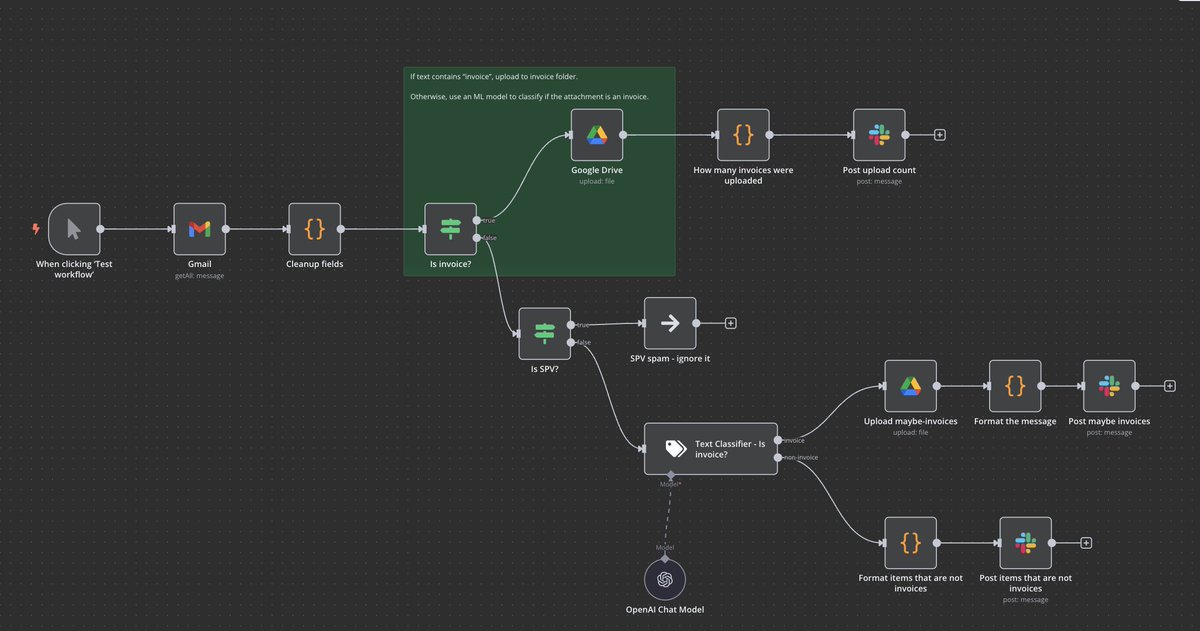
Task: Open the Post maybe invoices Slack node
Action: tap(1109, 386)
